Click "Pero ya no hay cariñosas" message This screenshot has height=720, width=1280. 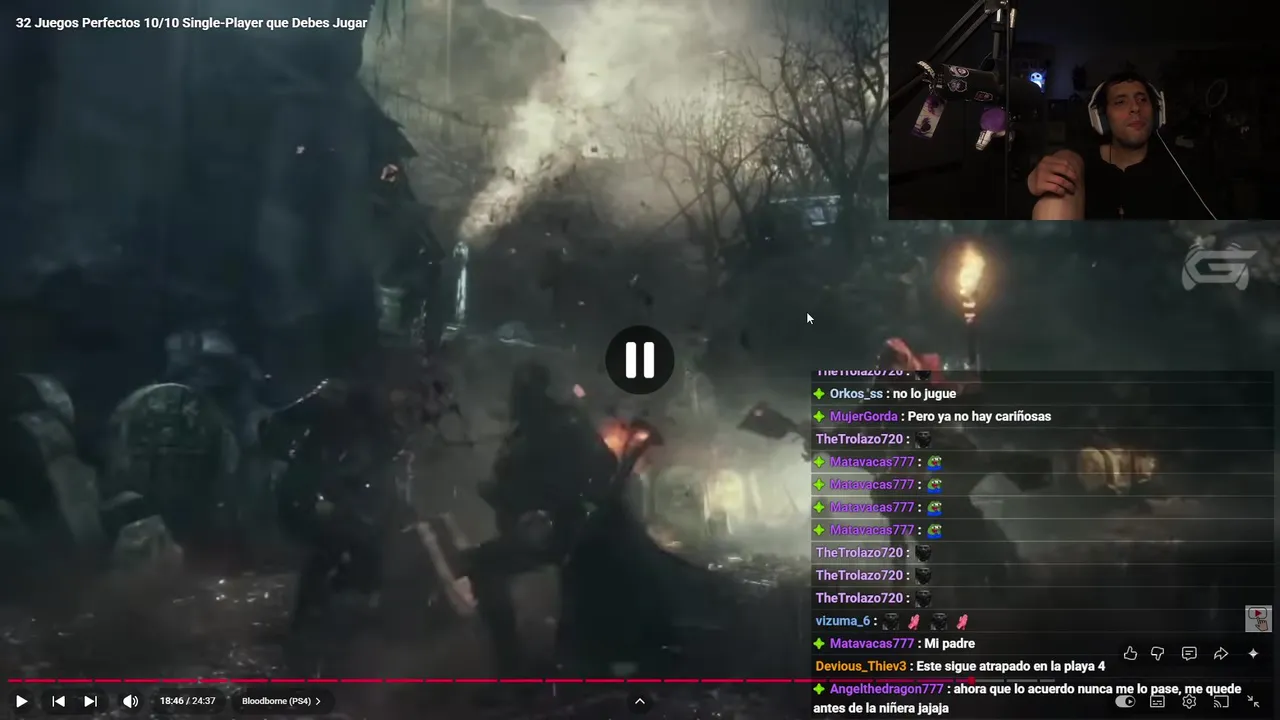click(979, 416)
